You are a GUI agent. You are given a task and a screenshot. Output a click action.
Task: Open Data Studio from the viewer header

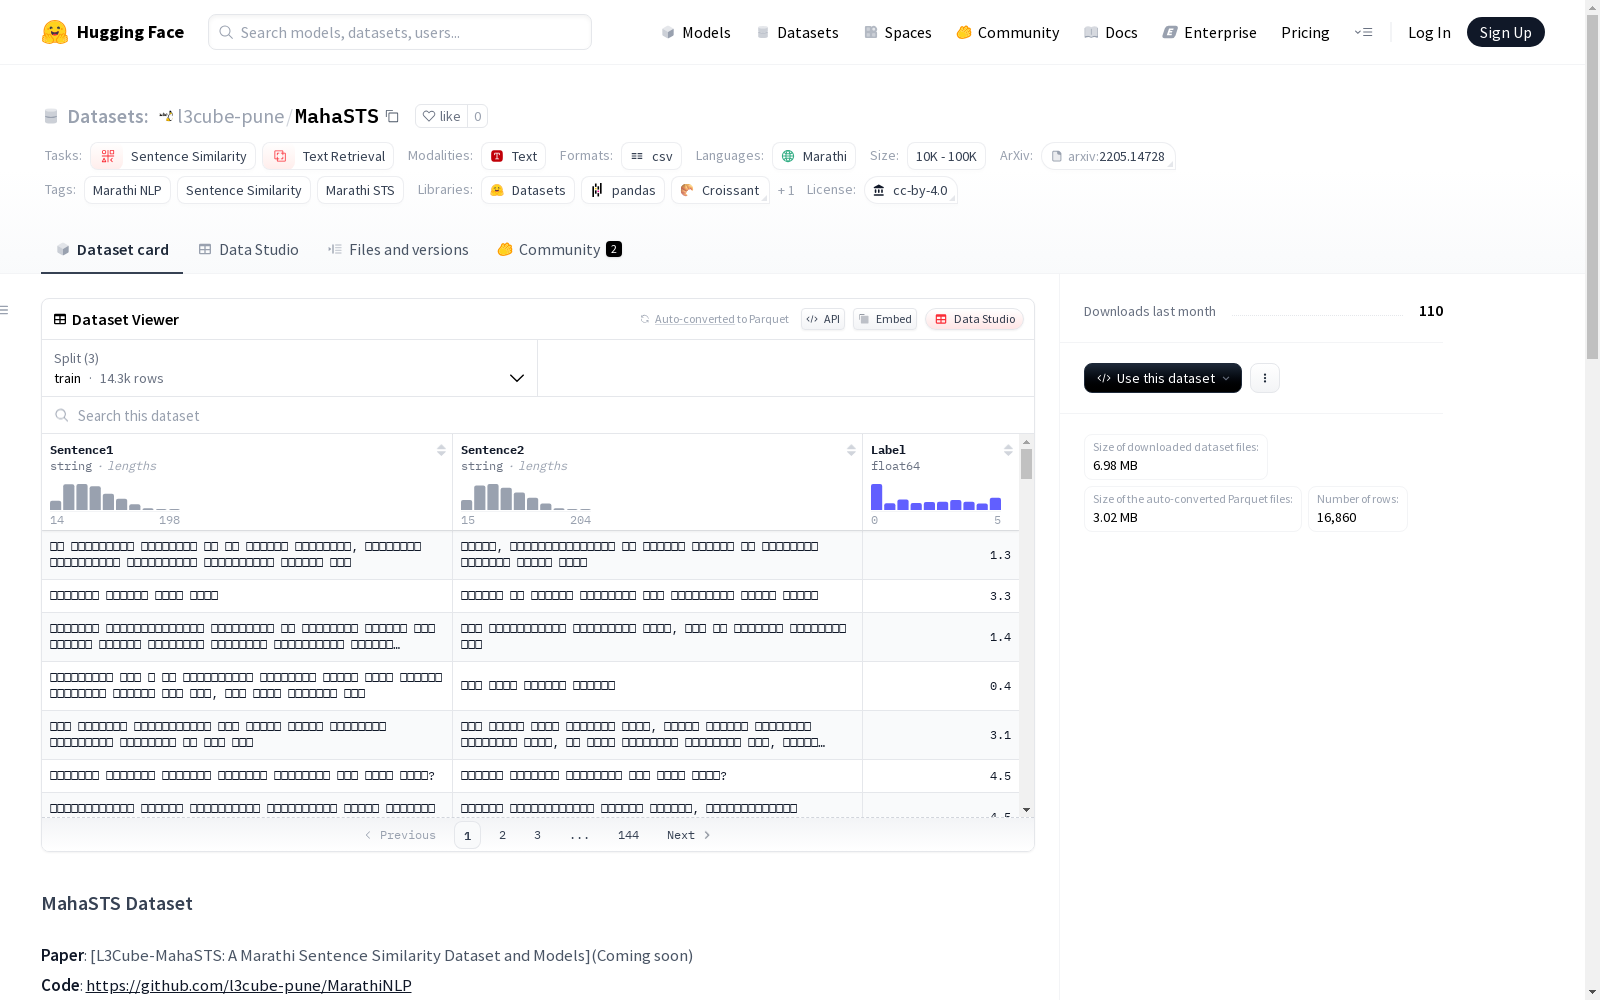[x=974, y=319]
